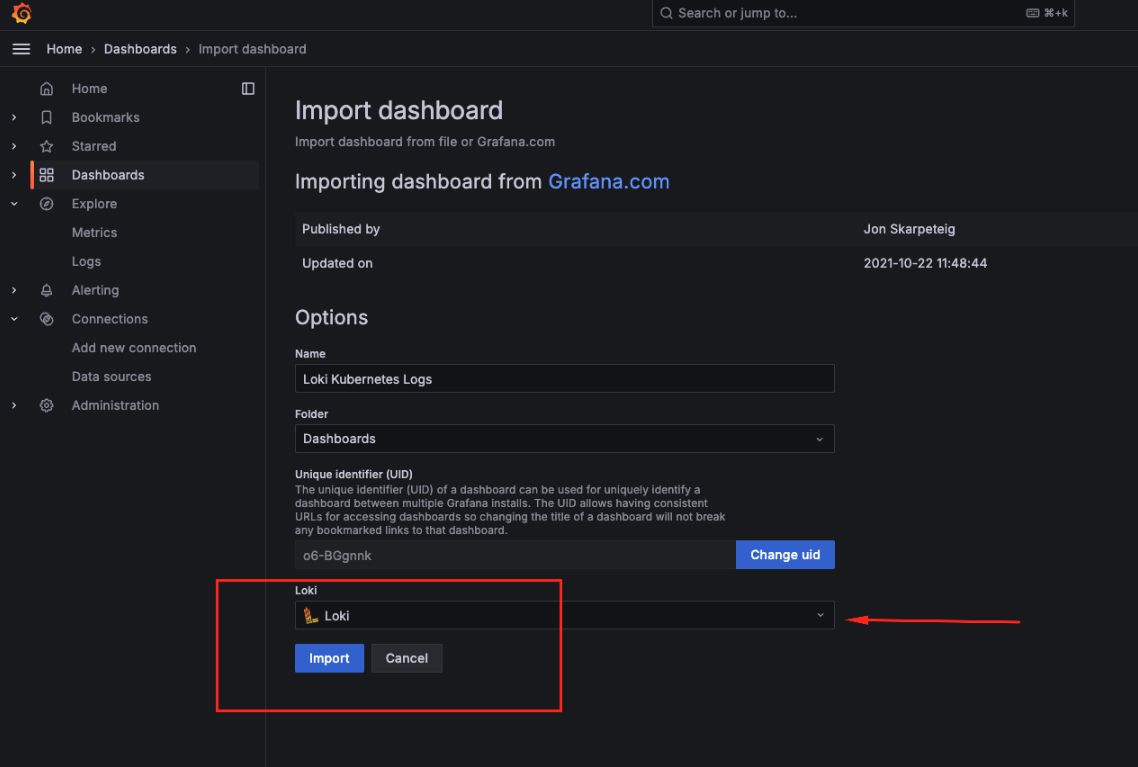Open Metrics under Explore
1138x767 pixels.
point(94,233)
